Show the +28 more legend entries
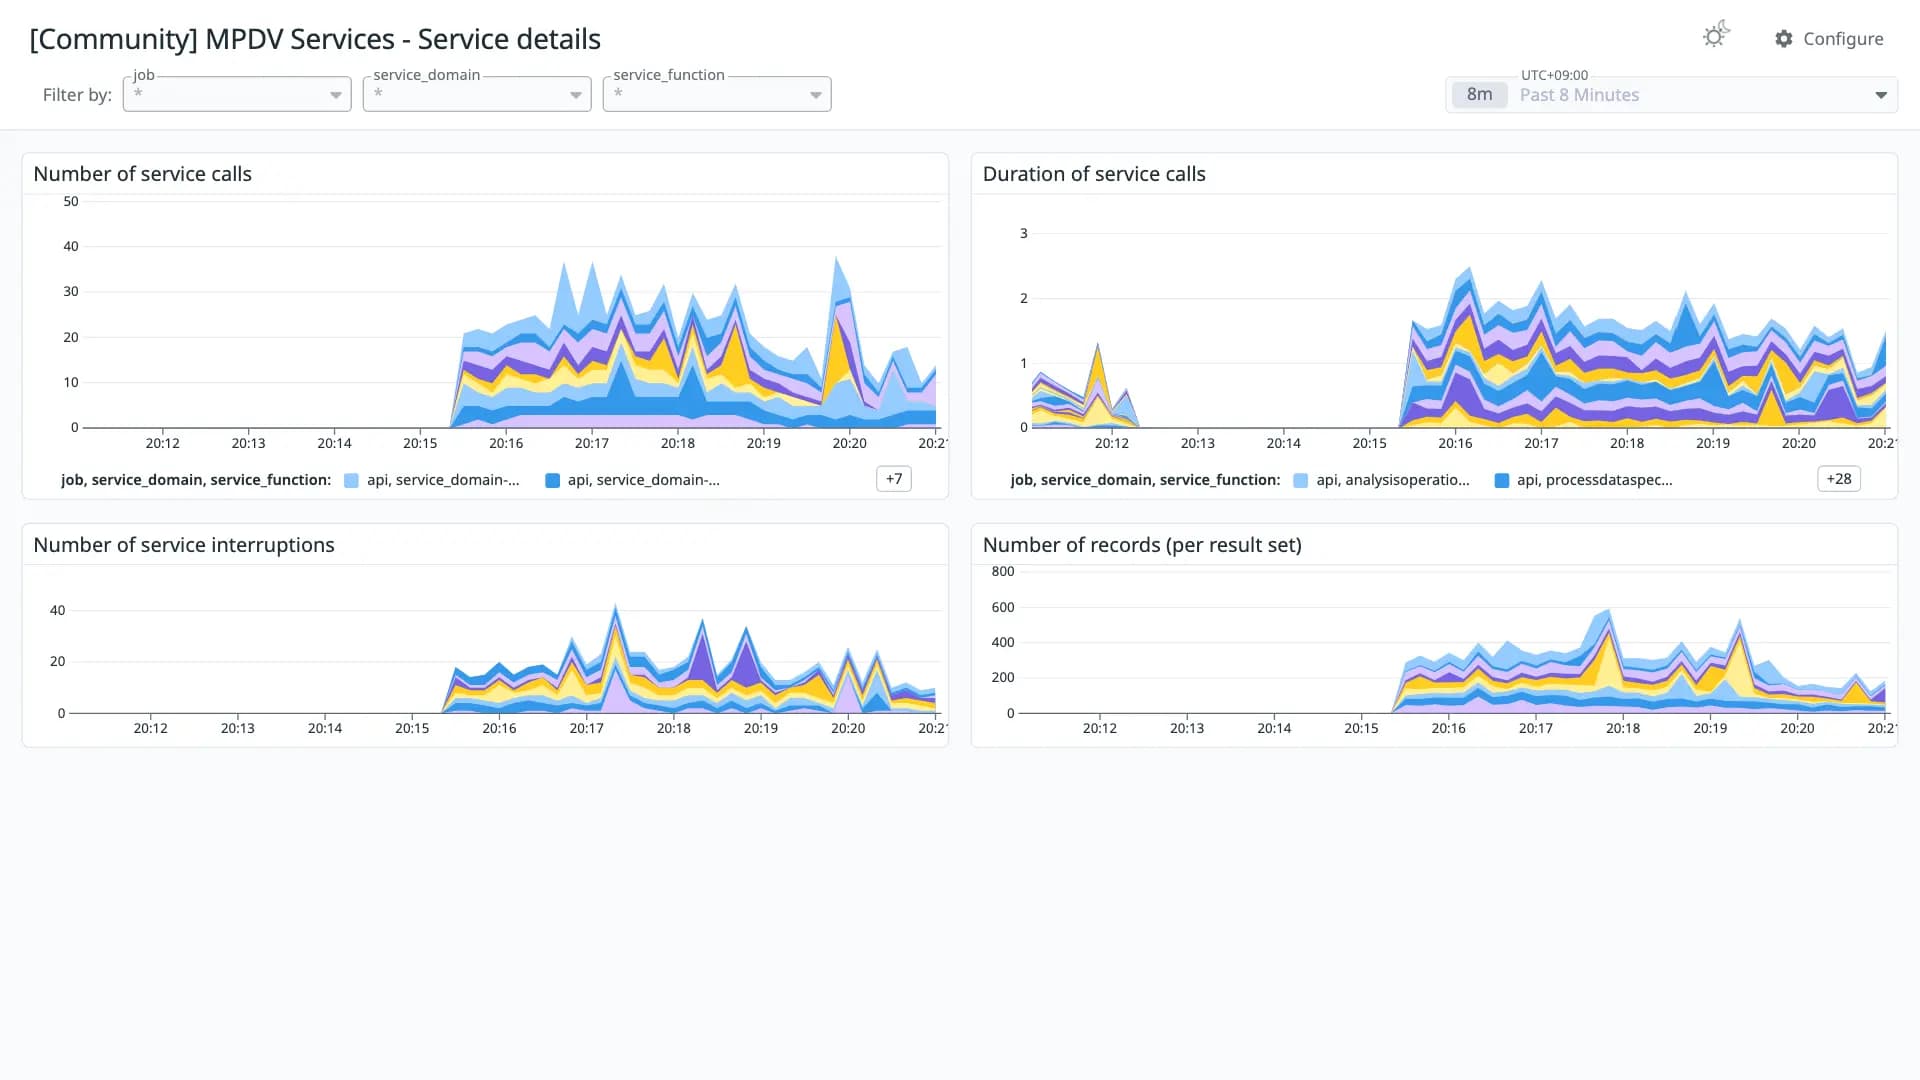Viewport: 1920px width, 1080px height. 1839,479
